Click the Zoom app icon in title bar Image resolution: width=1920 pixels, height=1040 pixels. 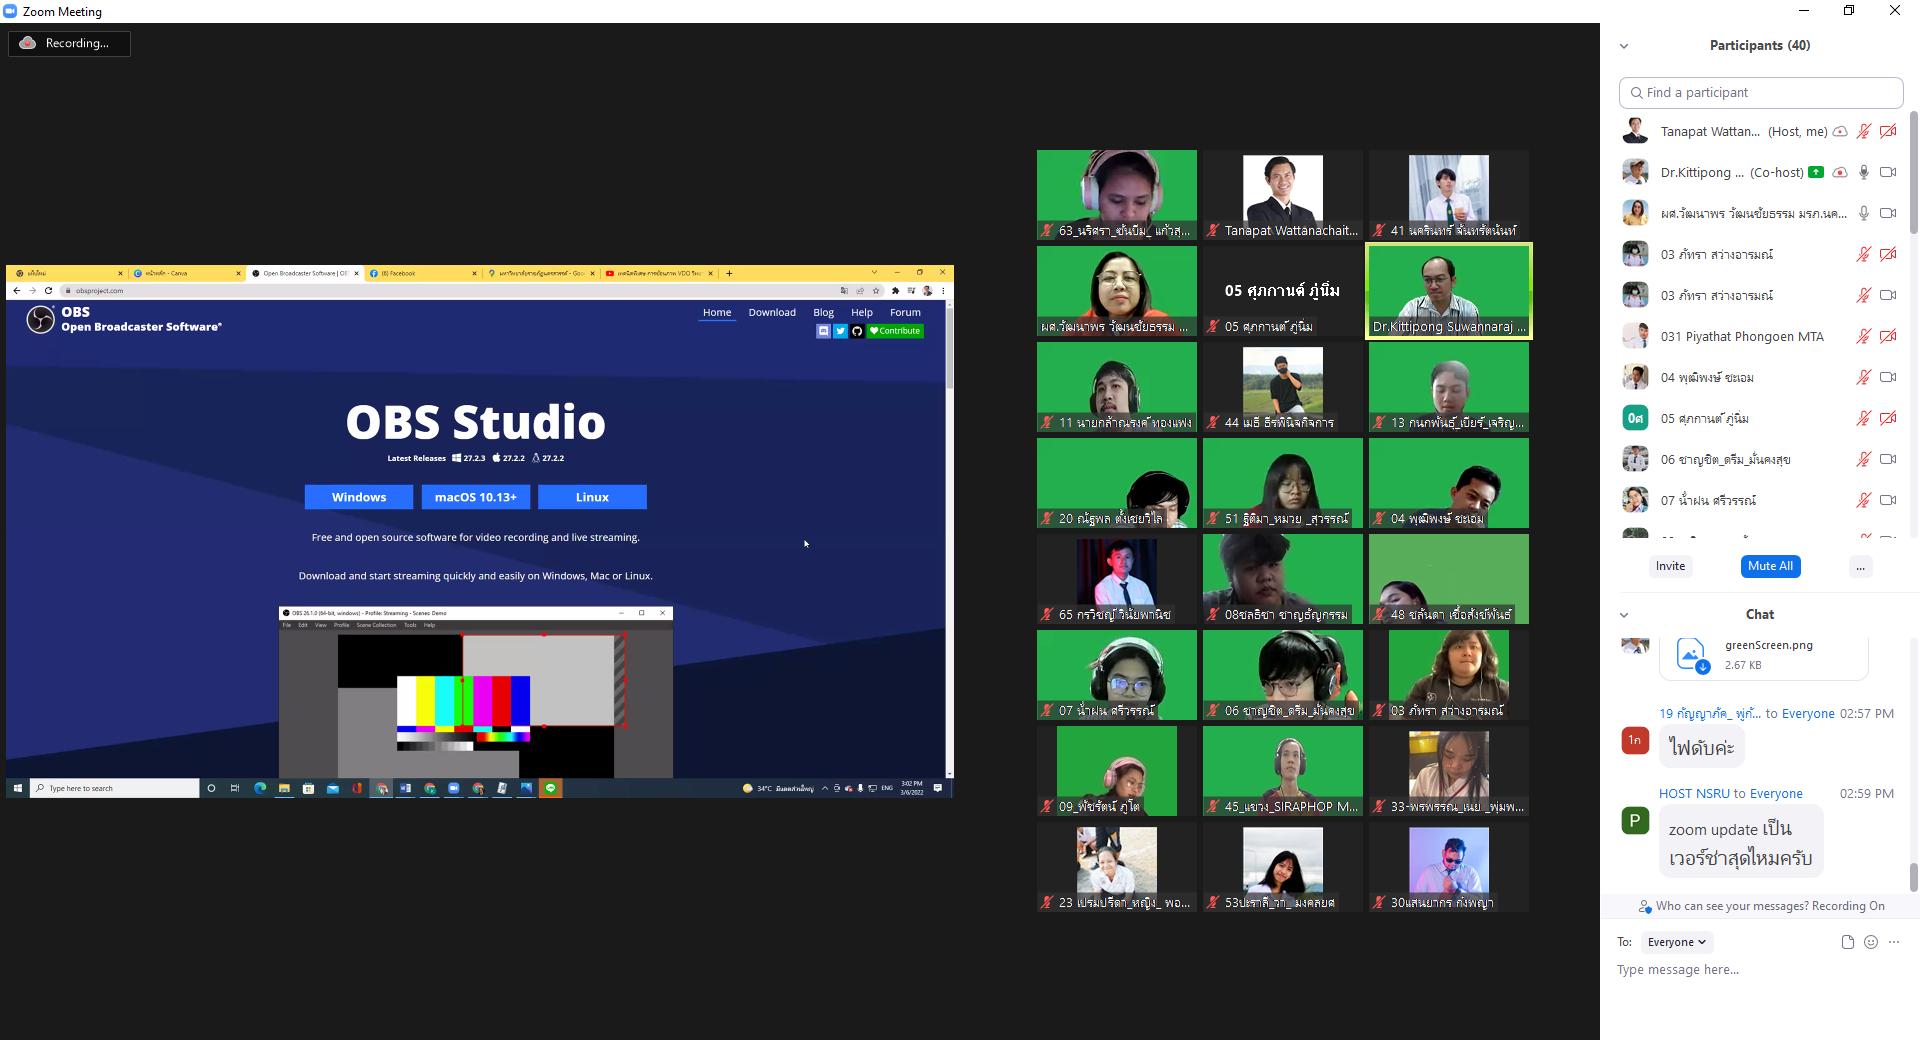tap(10, 11)
